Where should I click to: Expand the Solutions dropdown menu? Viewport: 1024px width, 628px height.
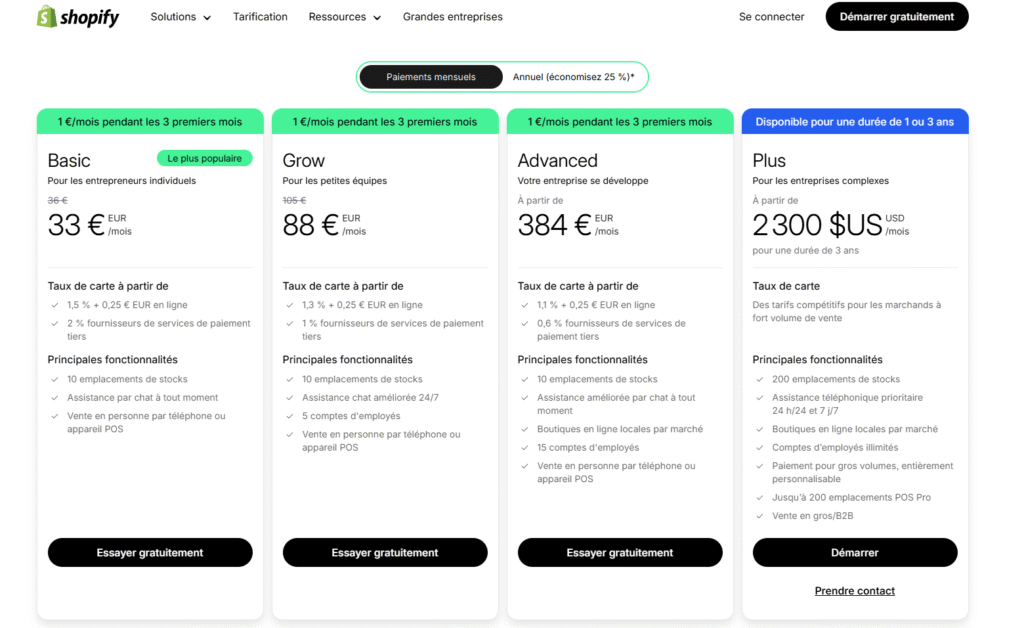pos(181,17)
